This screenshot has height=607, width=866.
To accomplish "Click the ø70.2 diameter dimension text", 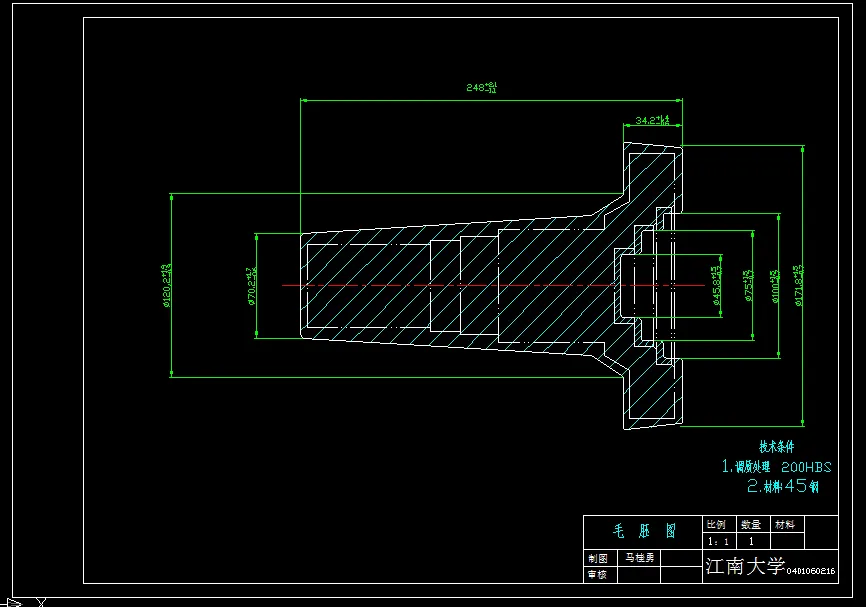I will (251, 286).
